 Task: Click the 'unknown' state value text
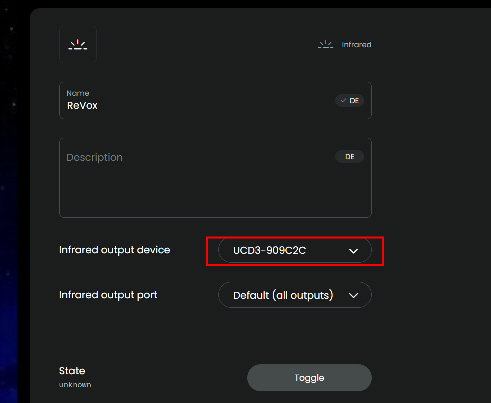[75, 385]
